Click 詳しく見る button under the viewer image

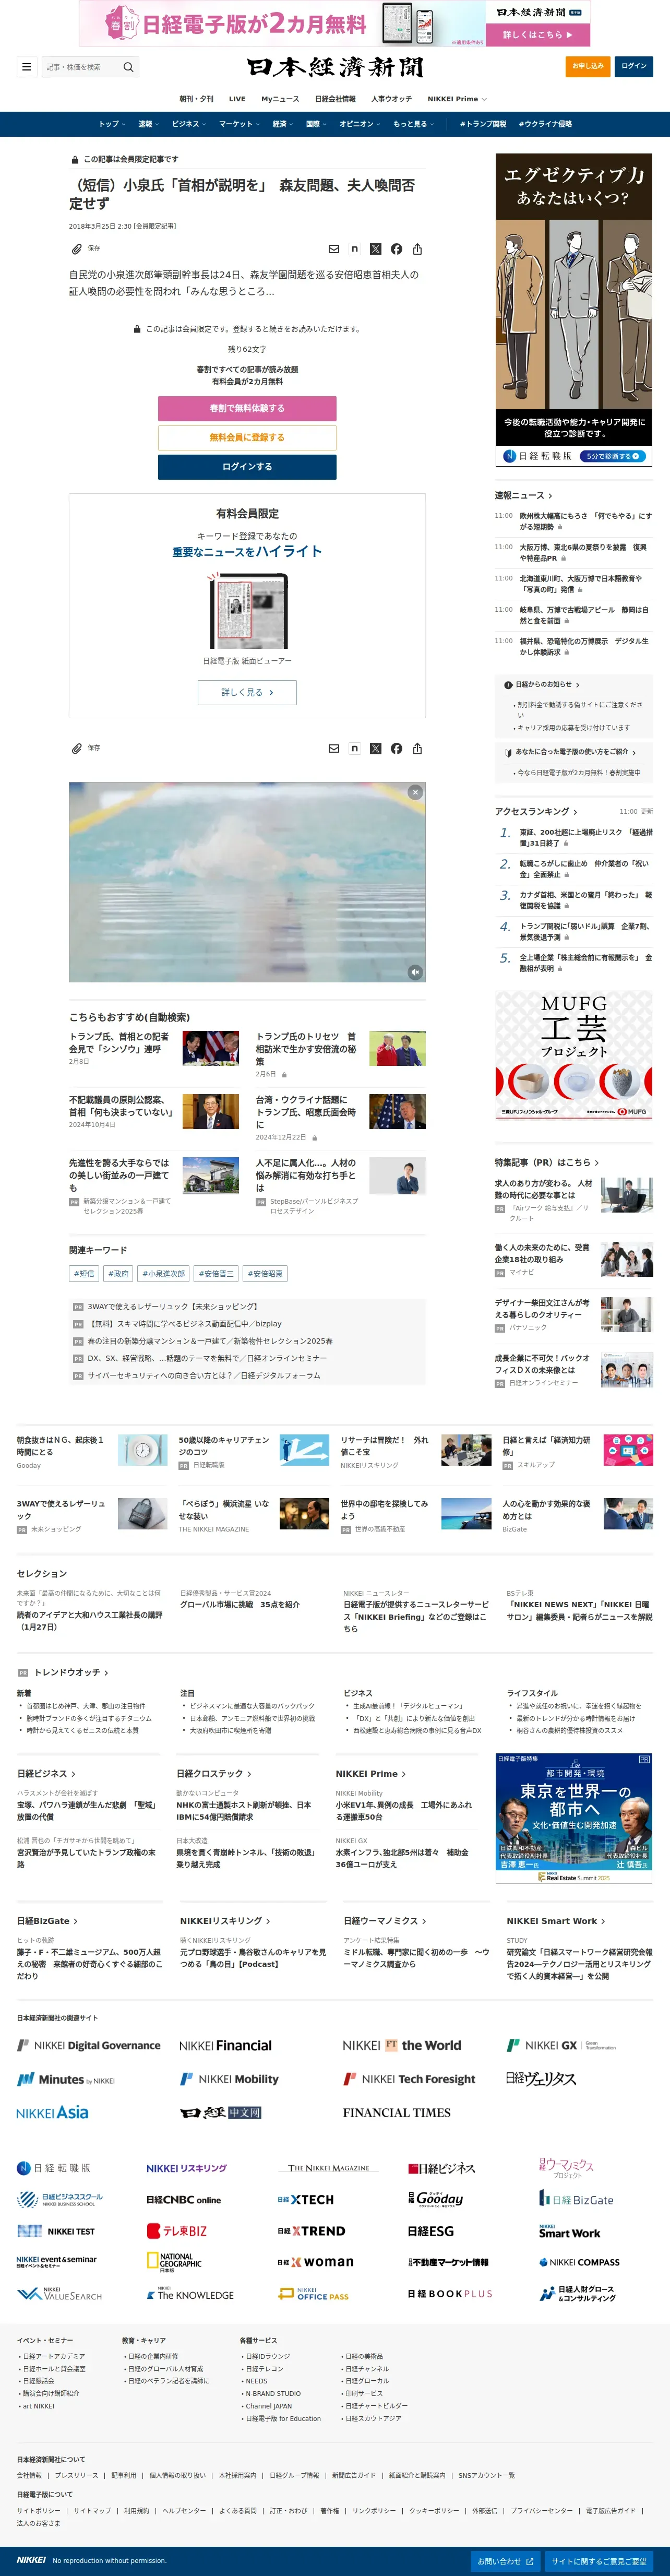point(247,692)
